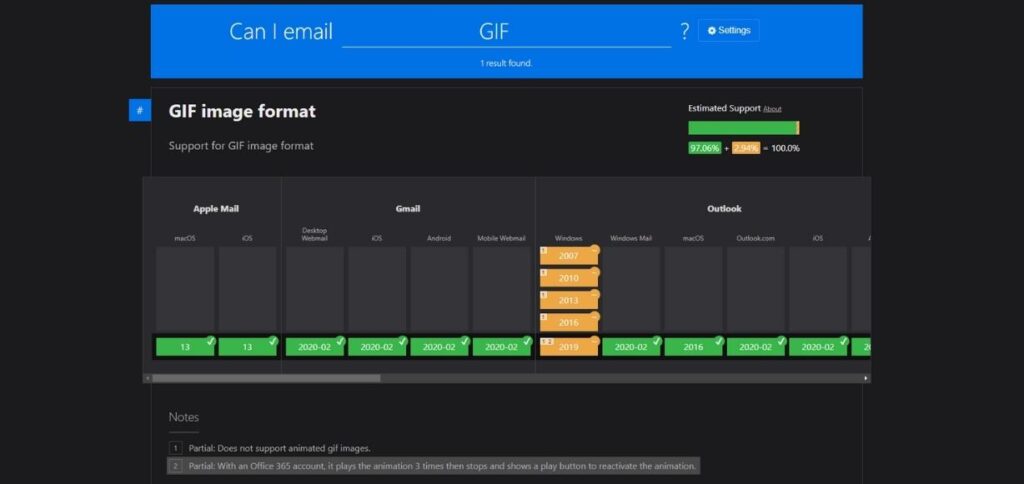The height and width of the screenshot is (484, 1024).
Task: Click the scrollbar right arrow
Action: [x=866, y=378]
